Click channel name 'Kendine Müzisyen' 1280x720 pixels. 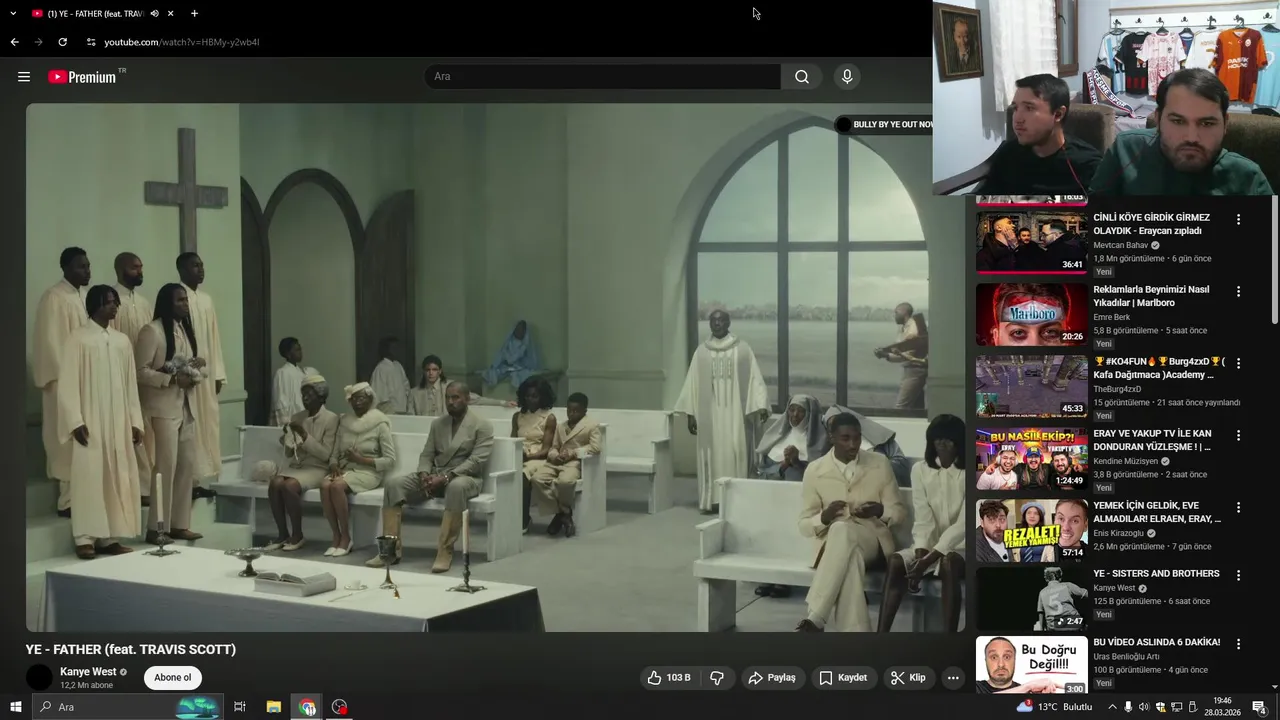(1125, 461)
